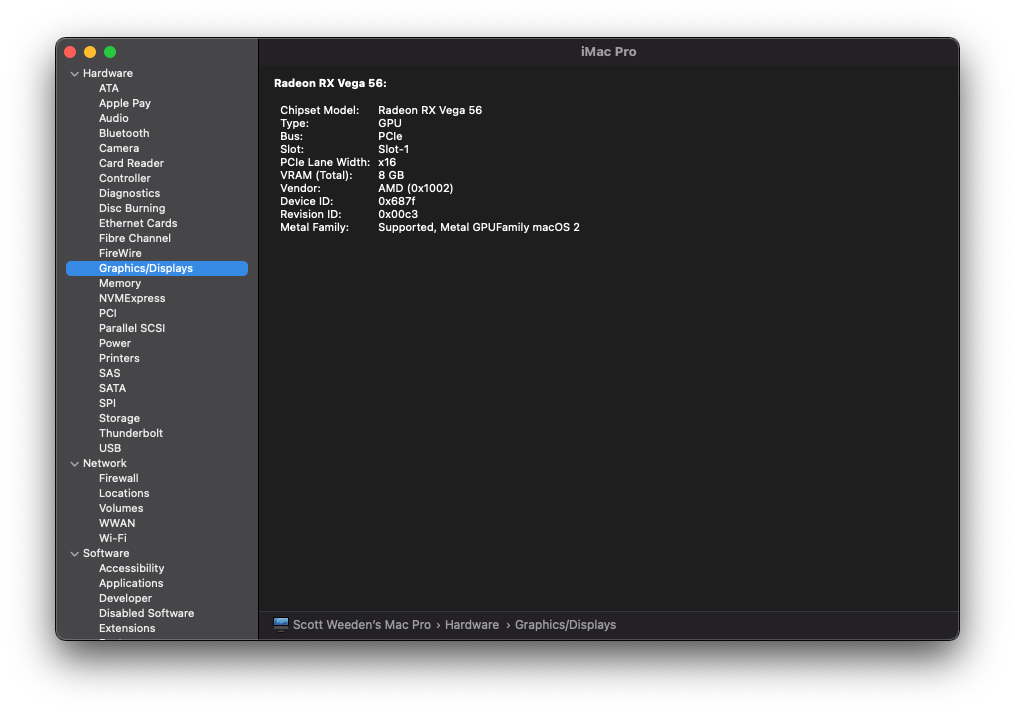Select Parallel SCSI in the sidebar

(132, 328)
